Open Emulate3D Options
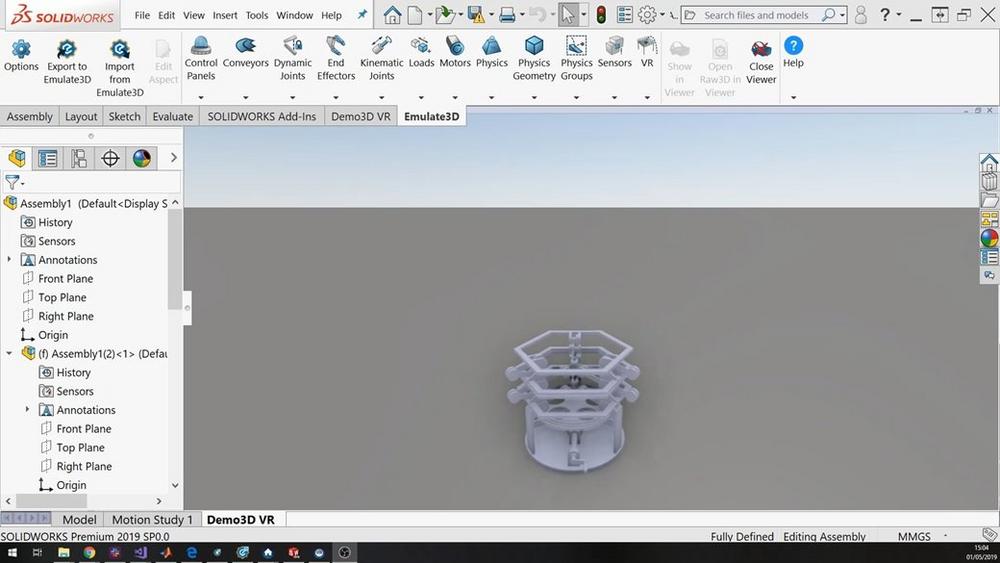The height and width of the screenshot is (563, 1000). point(21,50)
